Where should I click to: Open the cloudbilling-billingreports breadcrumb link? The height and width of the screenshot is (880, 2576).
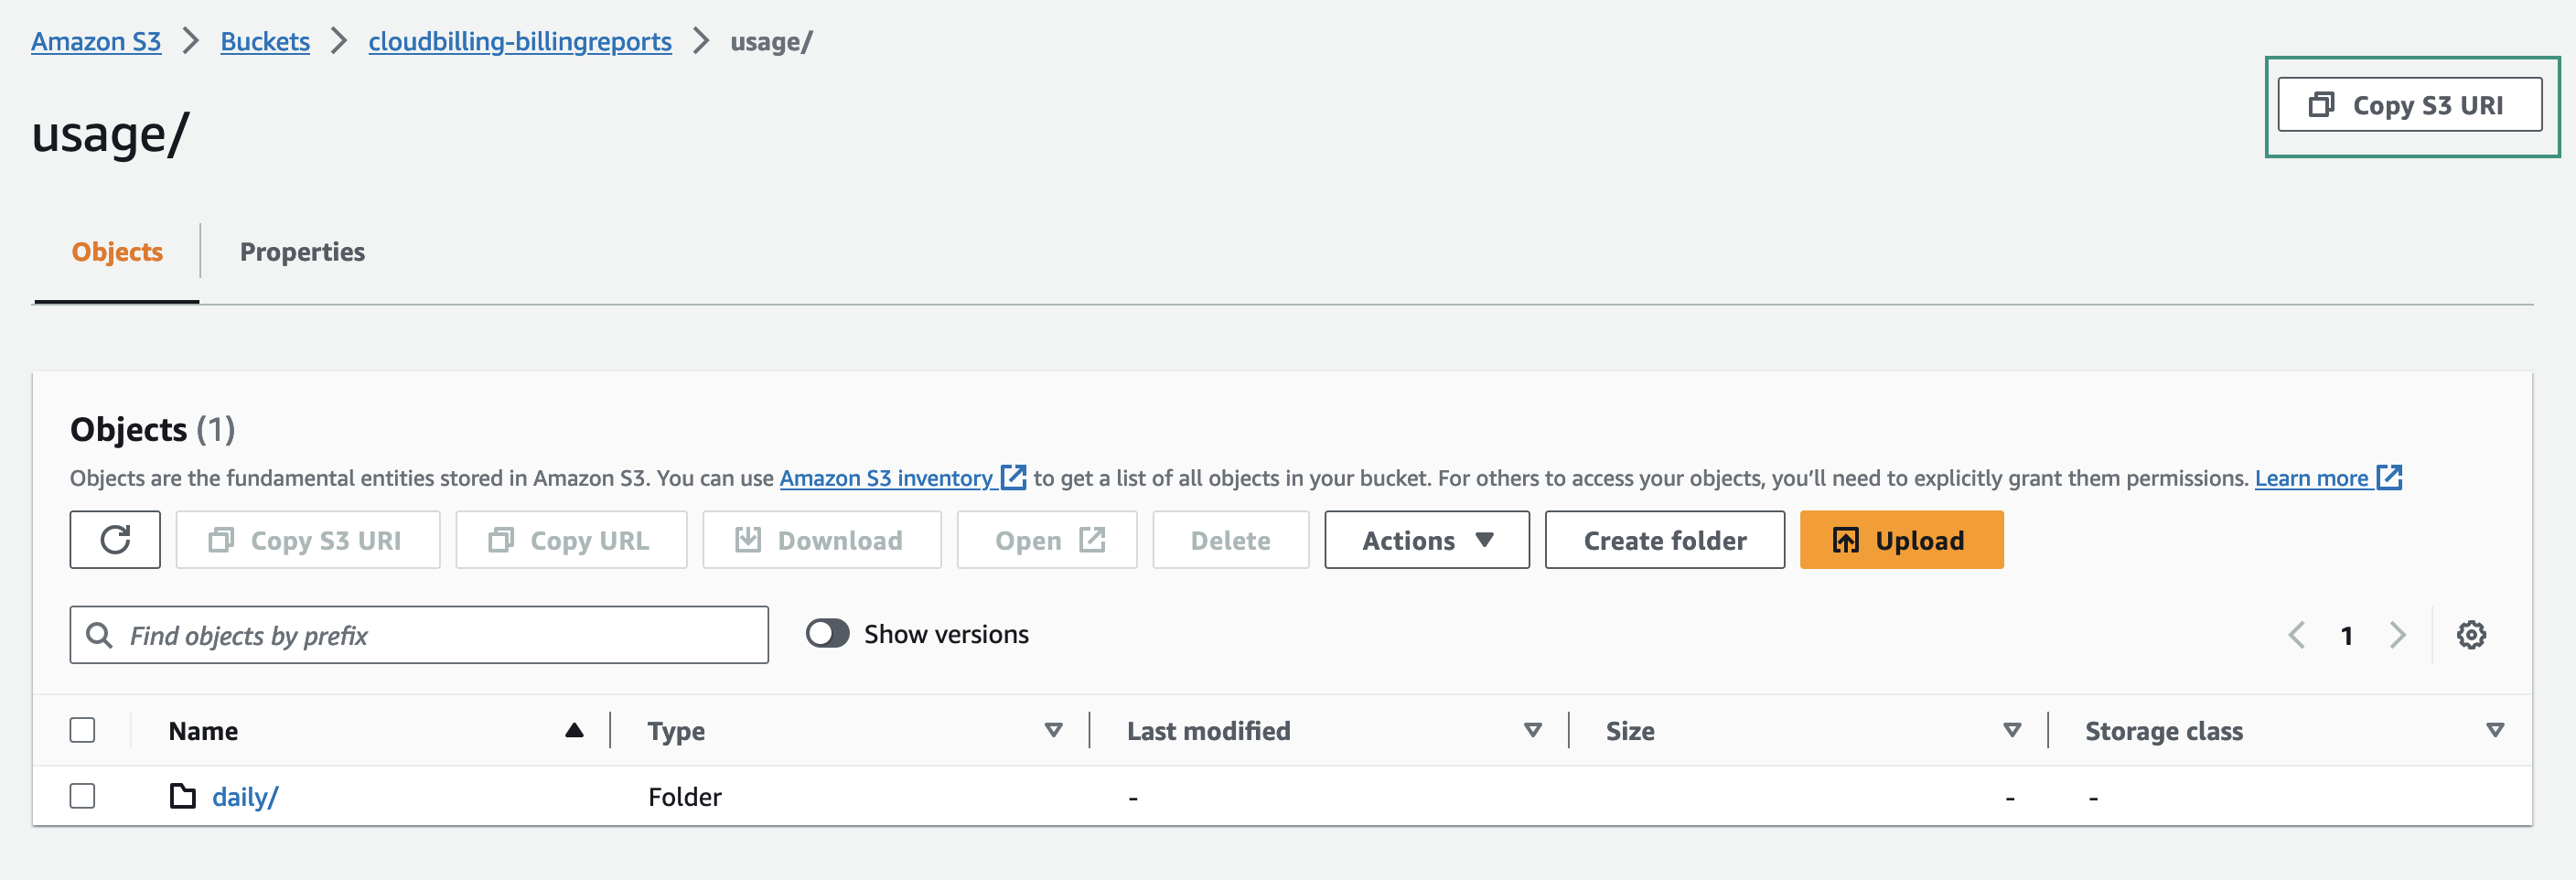(520, 42)
